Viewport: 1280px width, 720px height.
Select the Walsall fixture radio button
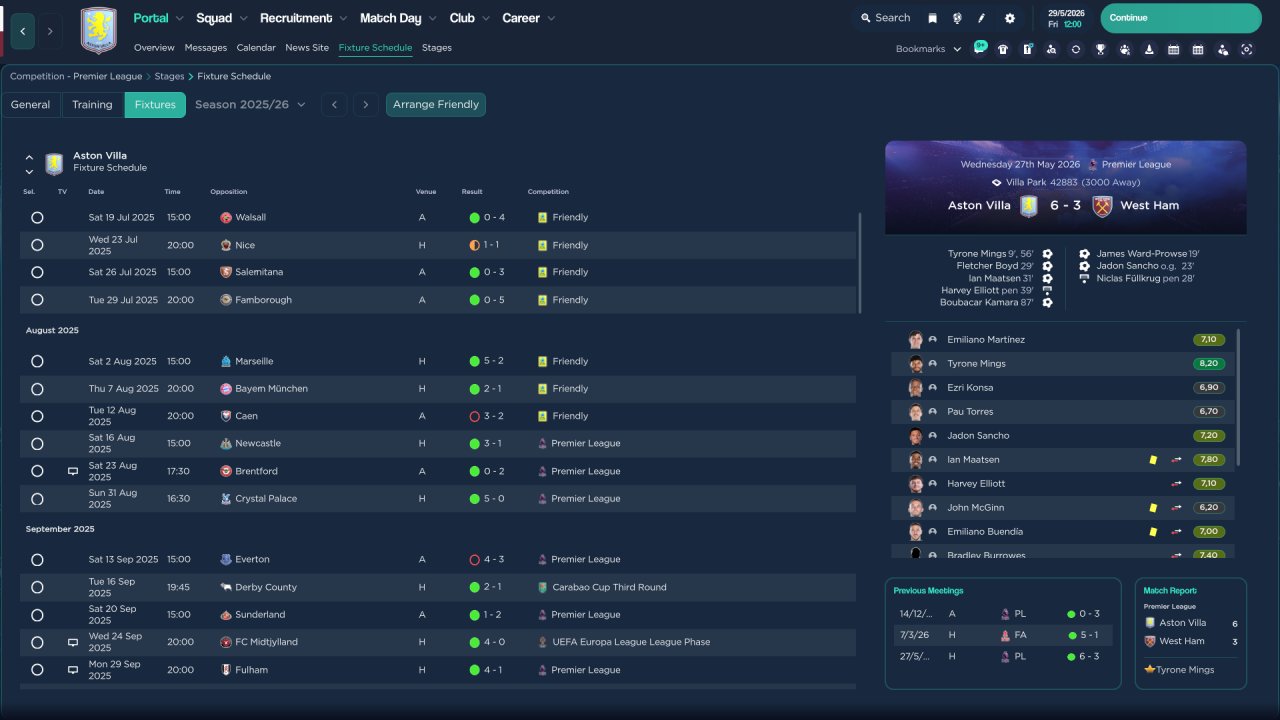(x=37, y=217)
